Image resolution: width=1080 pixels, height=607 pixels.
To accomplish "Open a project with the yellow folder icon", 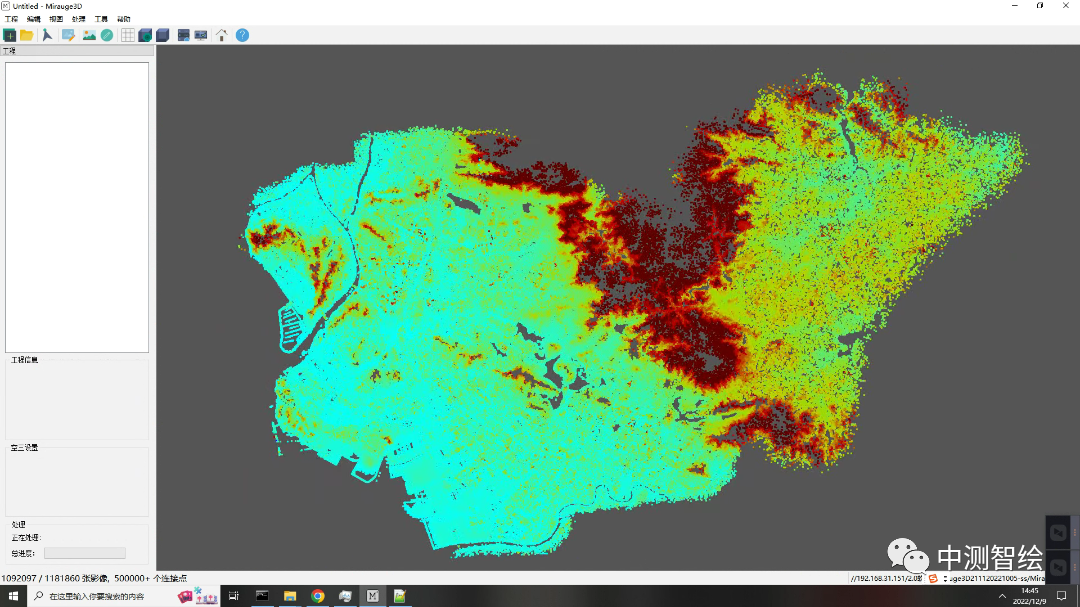I will point(27,35).
